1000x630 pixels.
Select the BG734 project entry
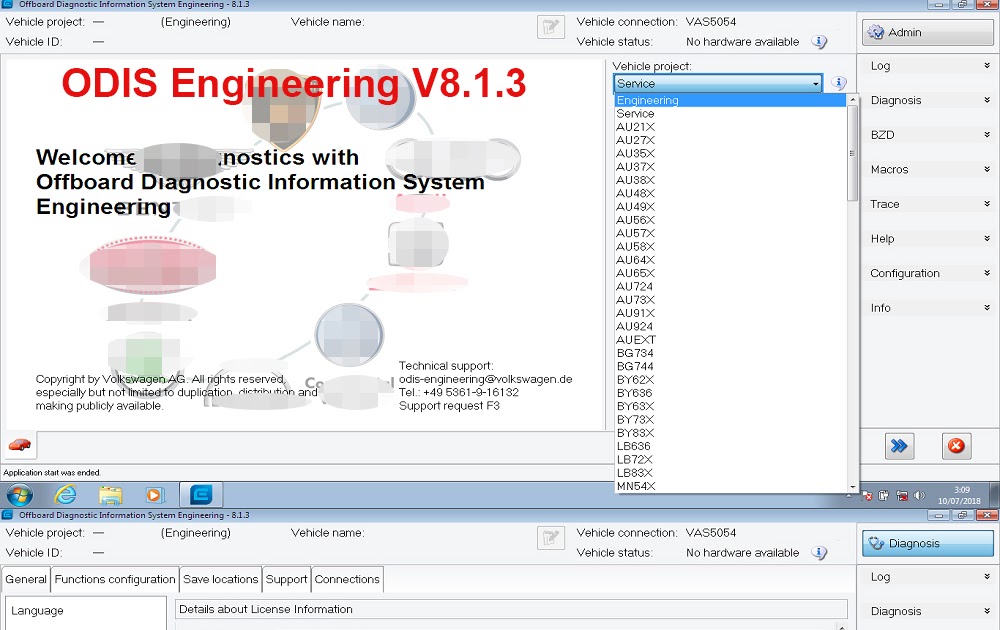click(x=730, y=353)
